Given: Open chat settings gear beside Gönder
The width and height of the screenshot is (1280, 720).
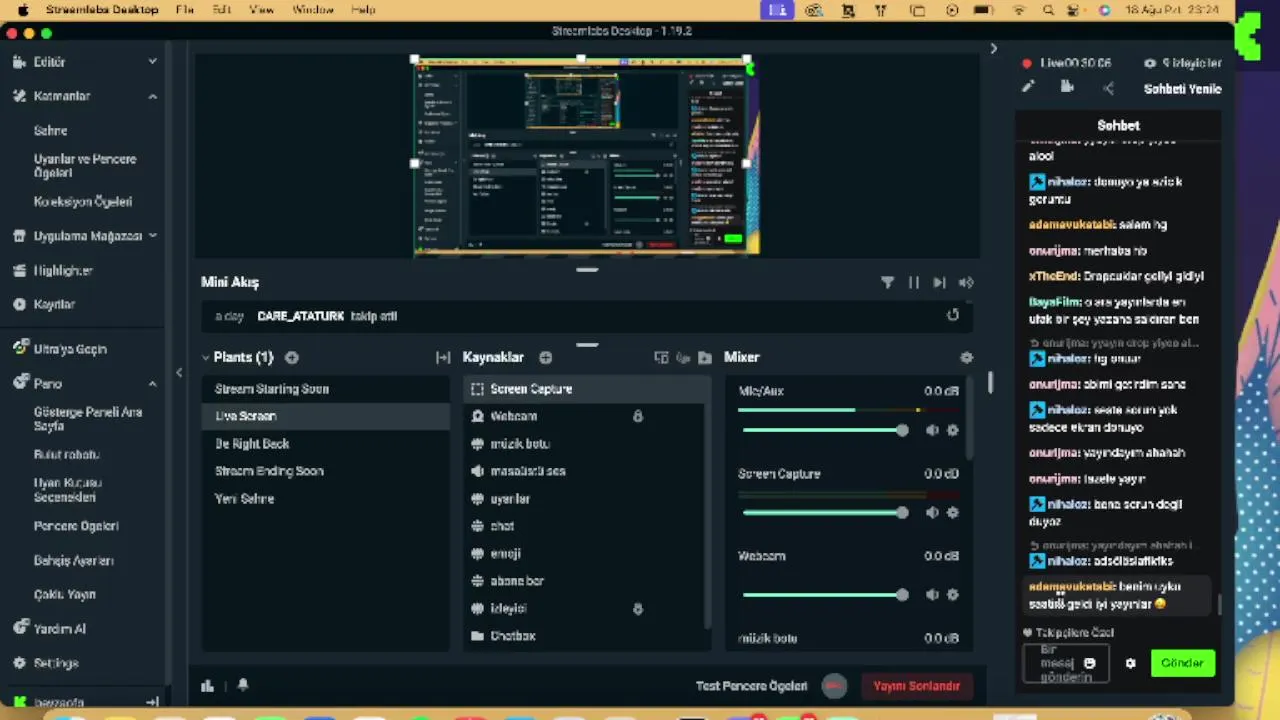Looking at the screenshot, I should tap(1130, 663).
